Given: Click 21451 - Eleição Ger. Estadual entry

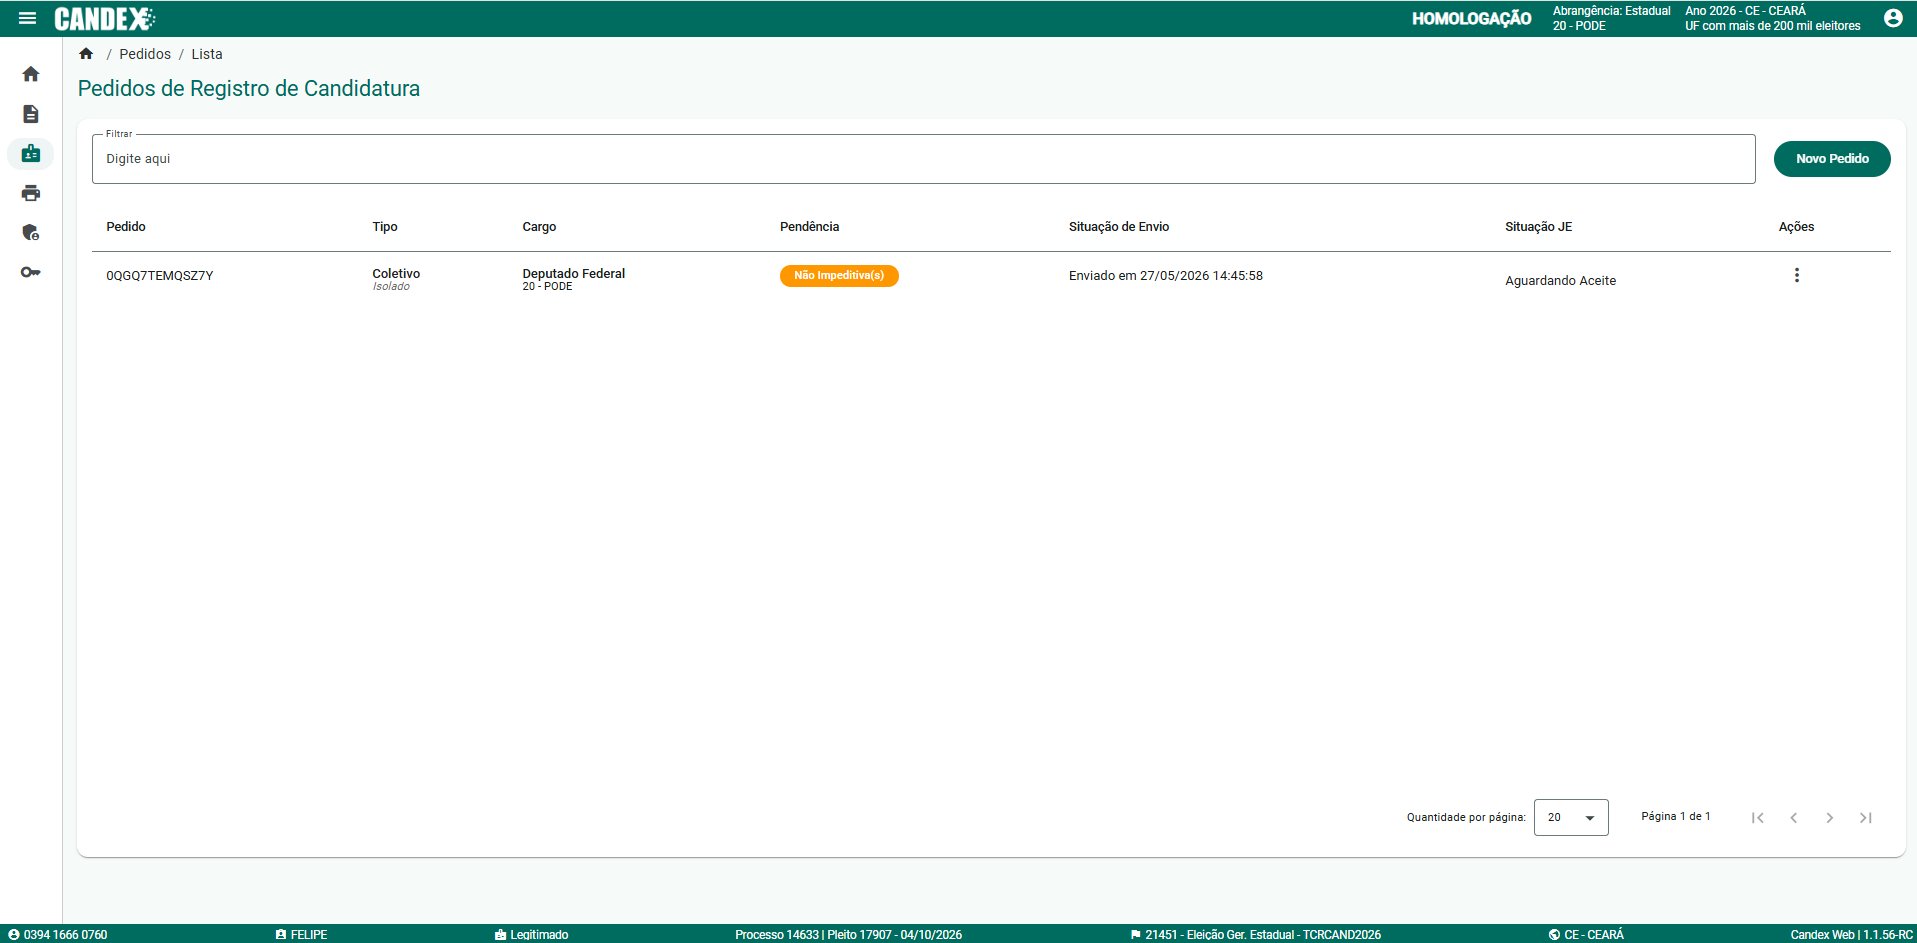Looking at the screenshot, I should pyautogui.click(x=1255, y=935).
